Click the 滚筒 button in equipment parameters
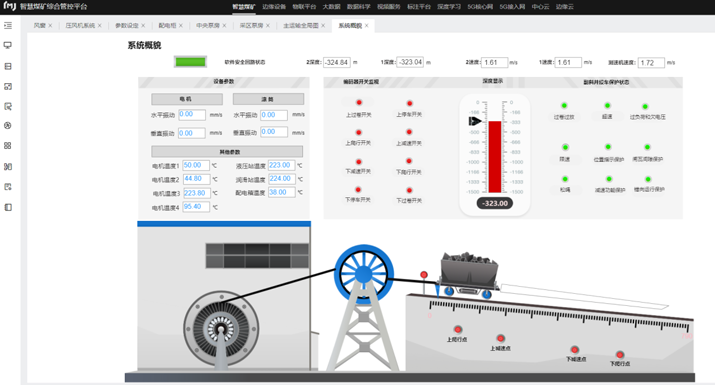The height and width of the screenshot is (385, 715). [x=268, y=99]
